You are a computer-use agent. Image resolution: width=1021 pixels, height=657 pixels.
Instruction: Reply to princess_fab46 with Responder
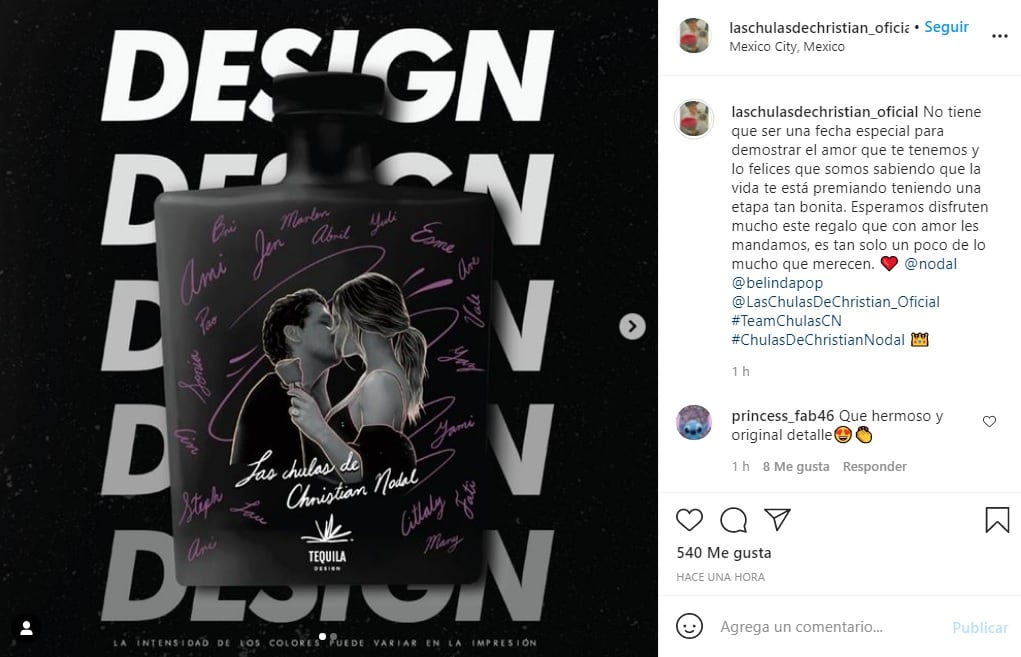pyautogui.click(x=874, y=466)
